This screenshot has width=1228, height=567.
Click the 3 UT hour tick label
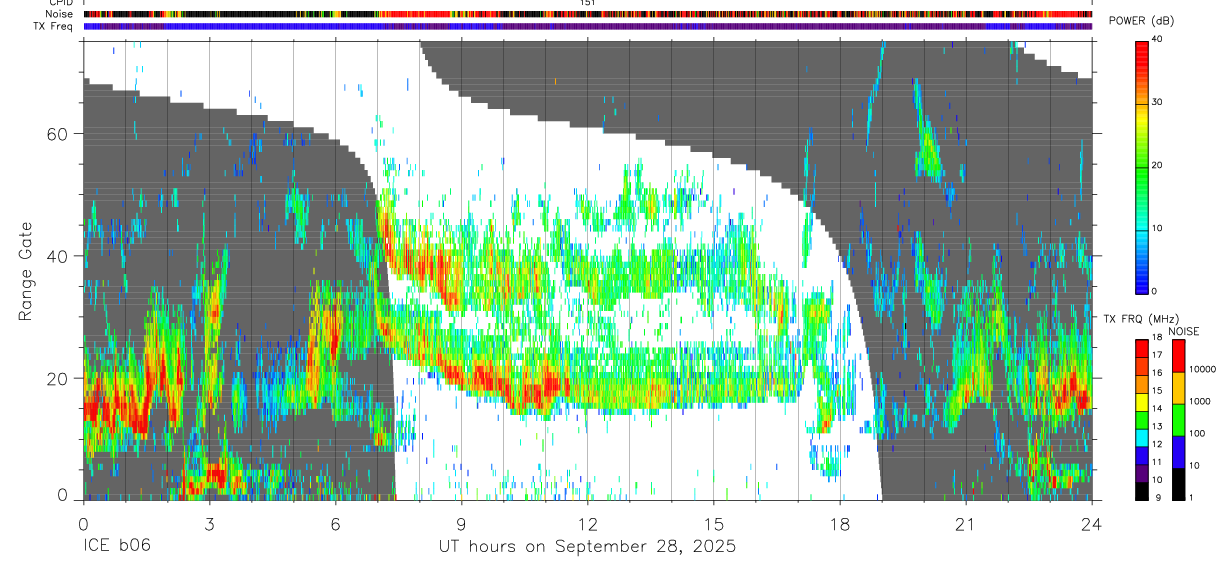pos(209,523)
